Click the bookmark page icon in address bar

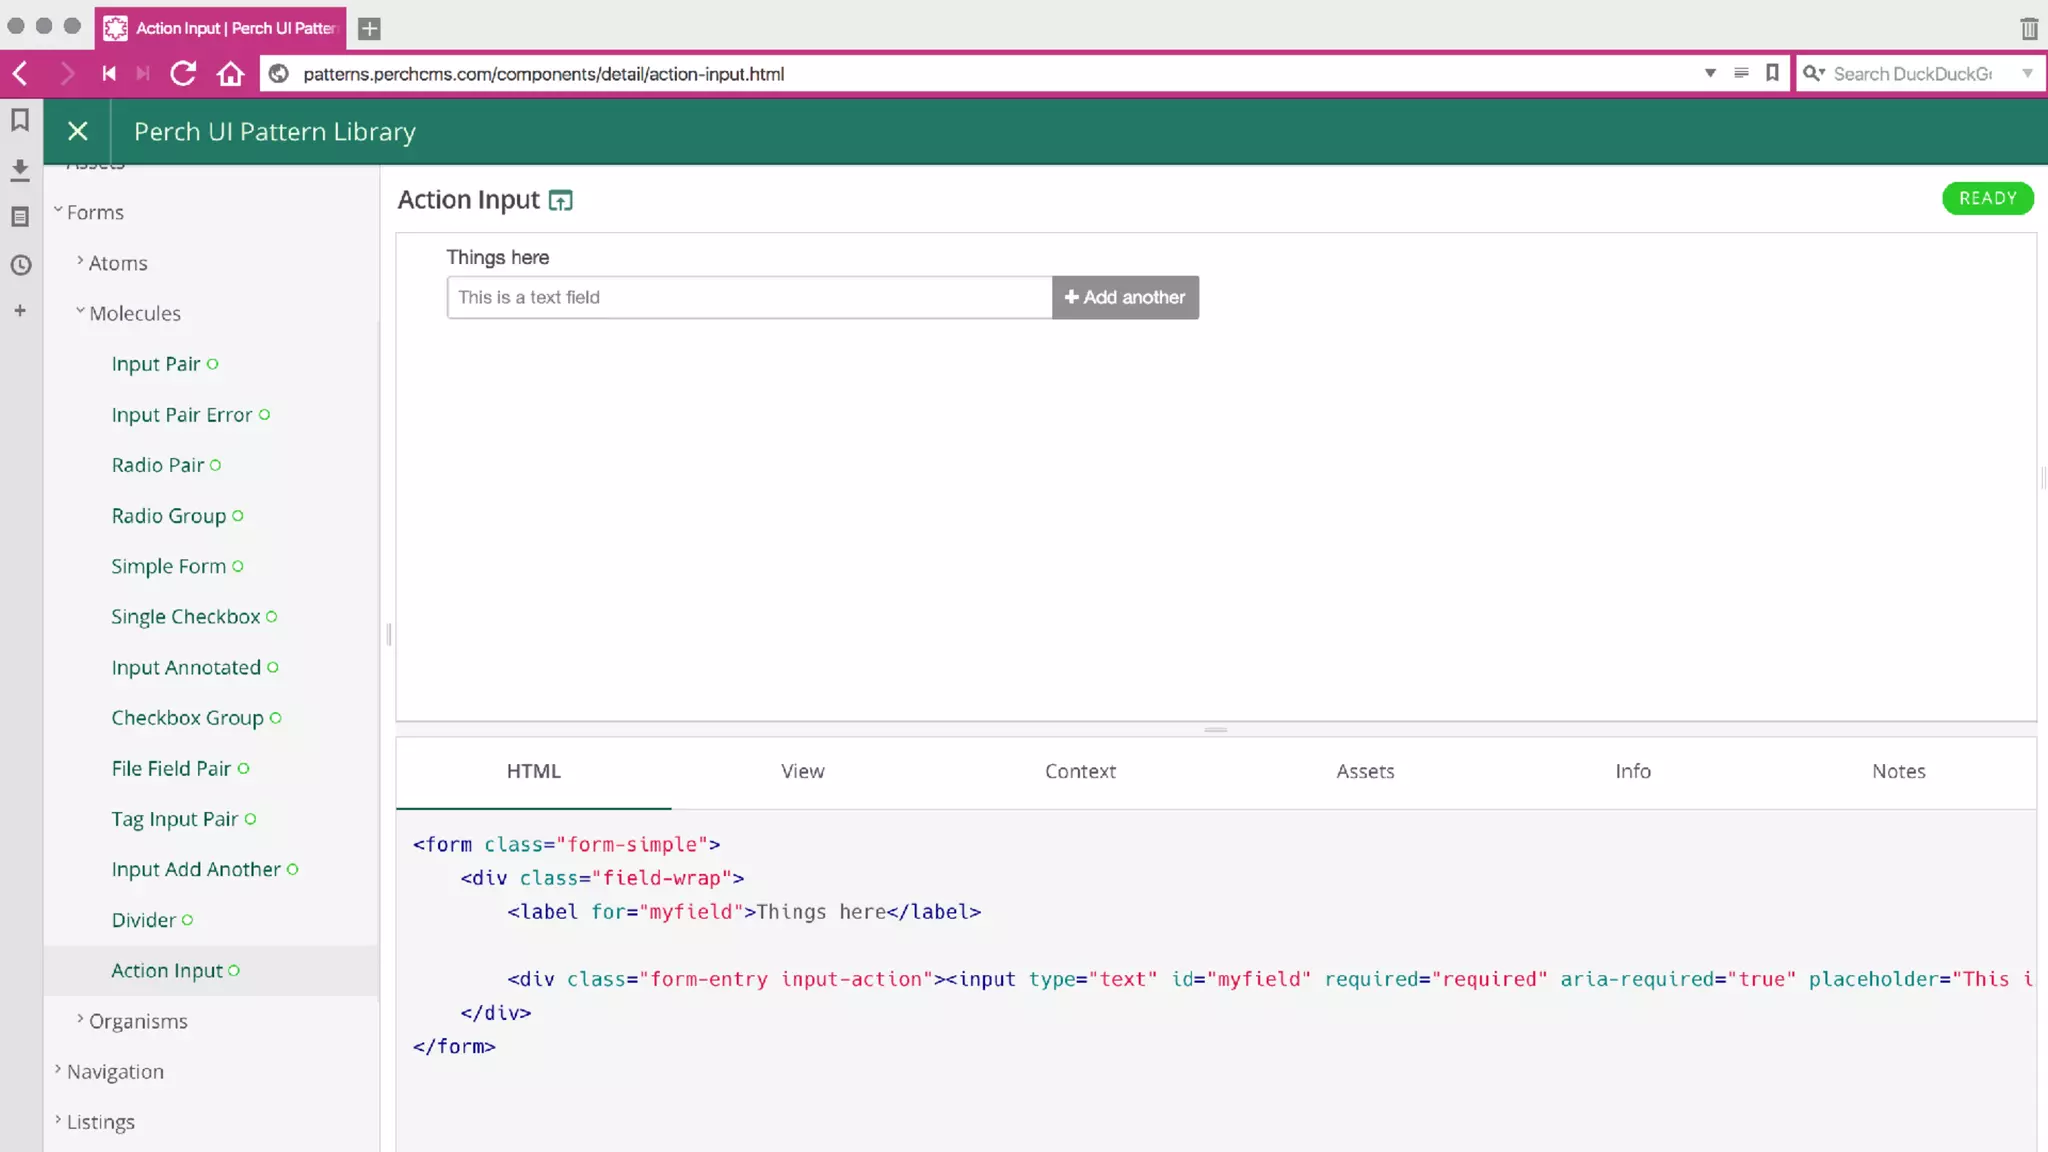[x=1772, y=73]
